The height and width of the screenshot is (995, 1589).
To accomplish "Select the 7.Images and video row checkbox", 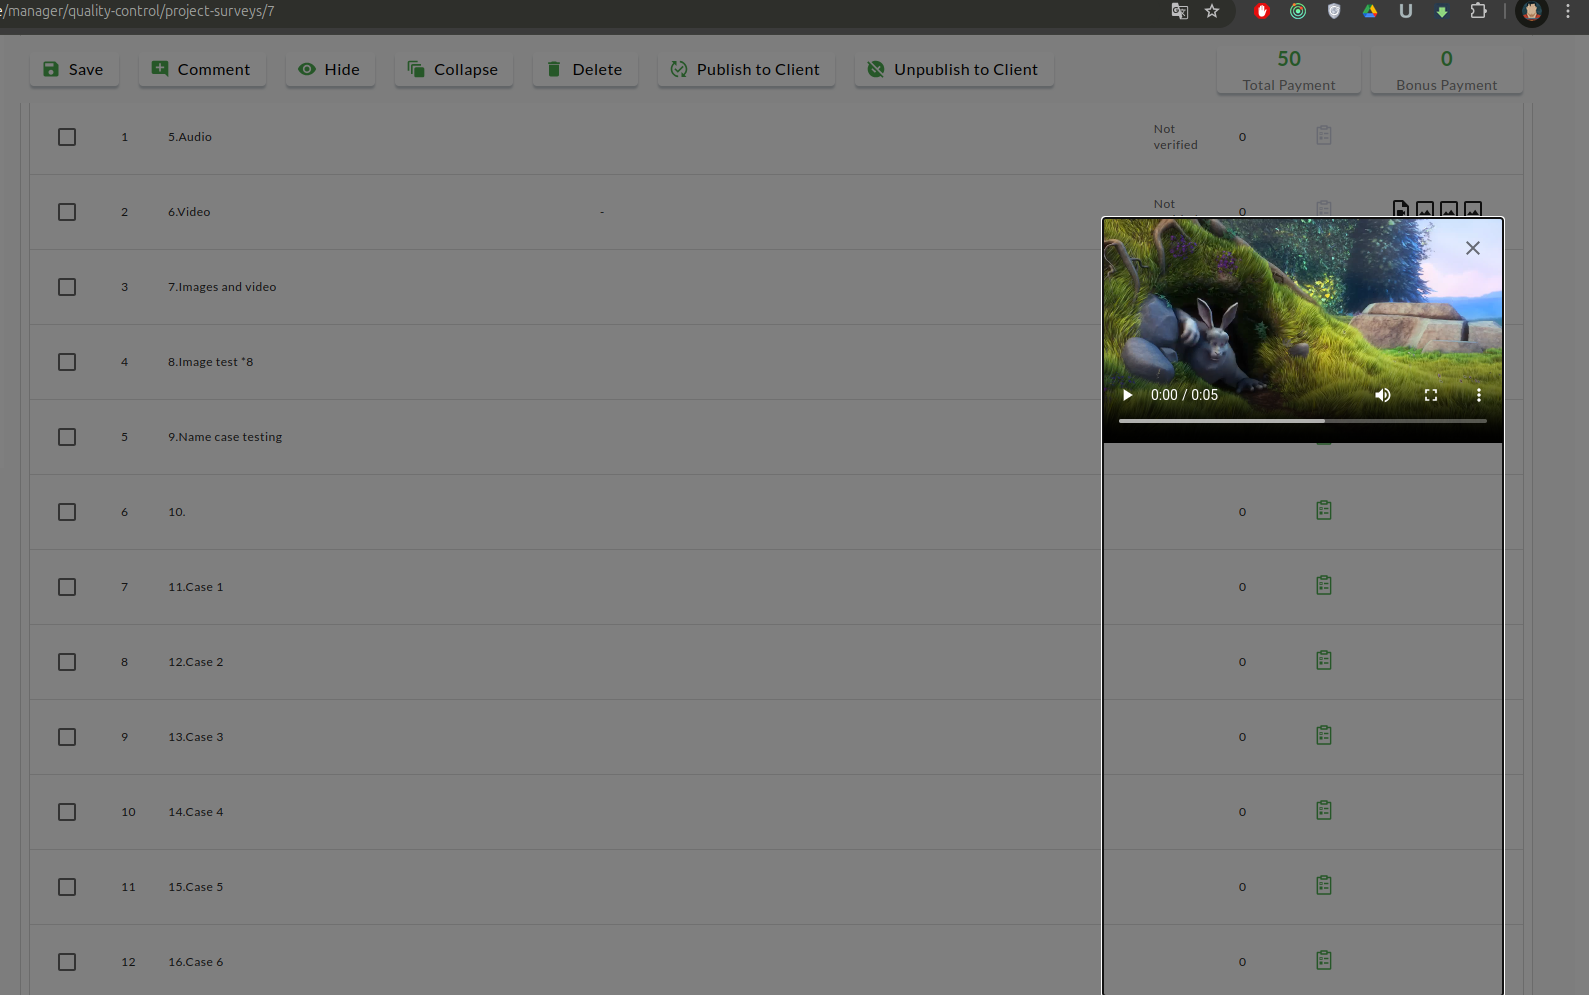I will point(67,287).
